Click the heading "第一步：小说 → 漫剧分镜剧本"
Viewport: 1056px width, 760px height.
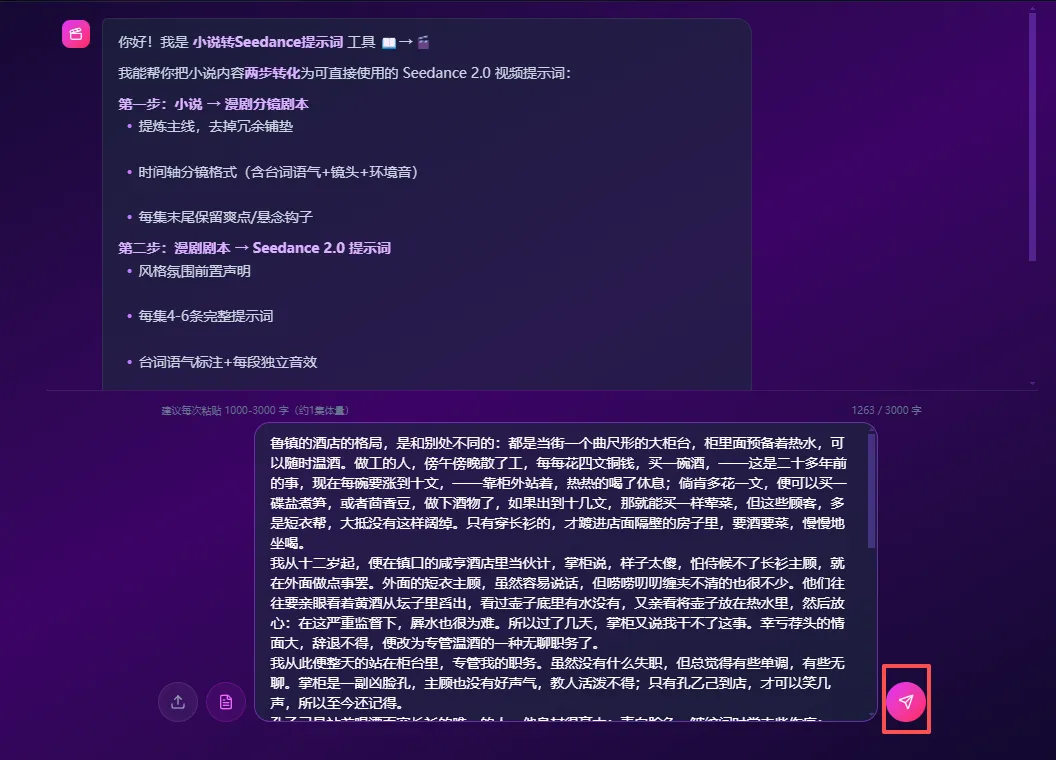coord(213,104)
